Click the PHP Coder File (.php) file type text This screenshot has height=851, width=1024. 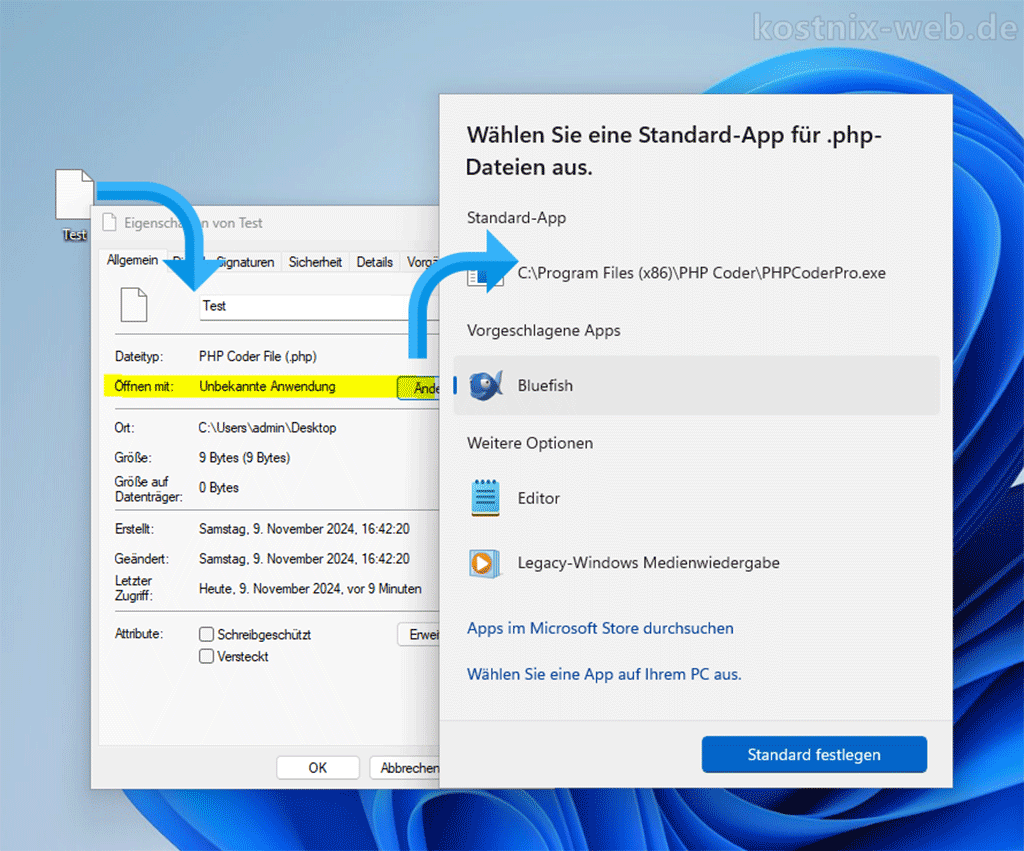click(258, 357)
